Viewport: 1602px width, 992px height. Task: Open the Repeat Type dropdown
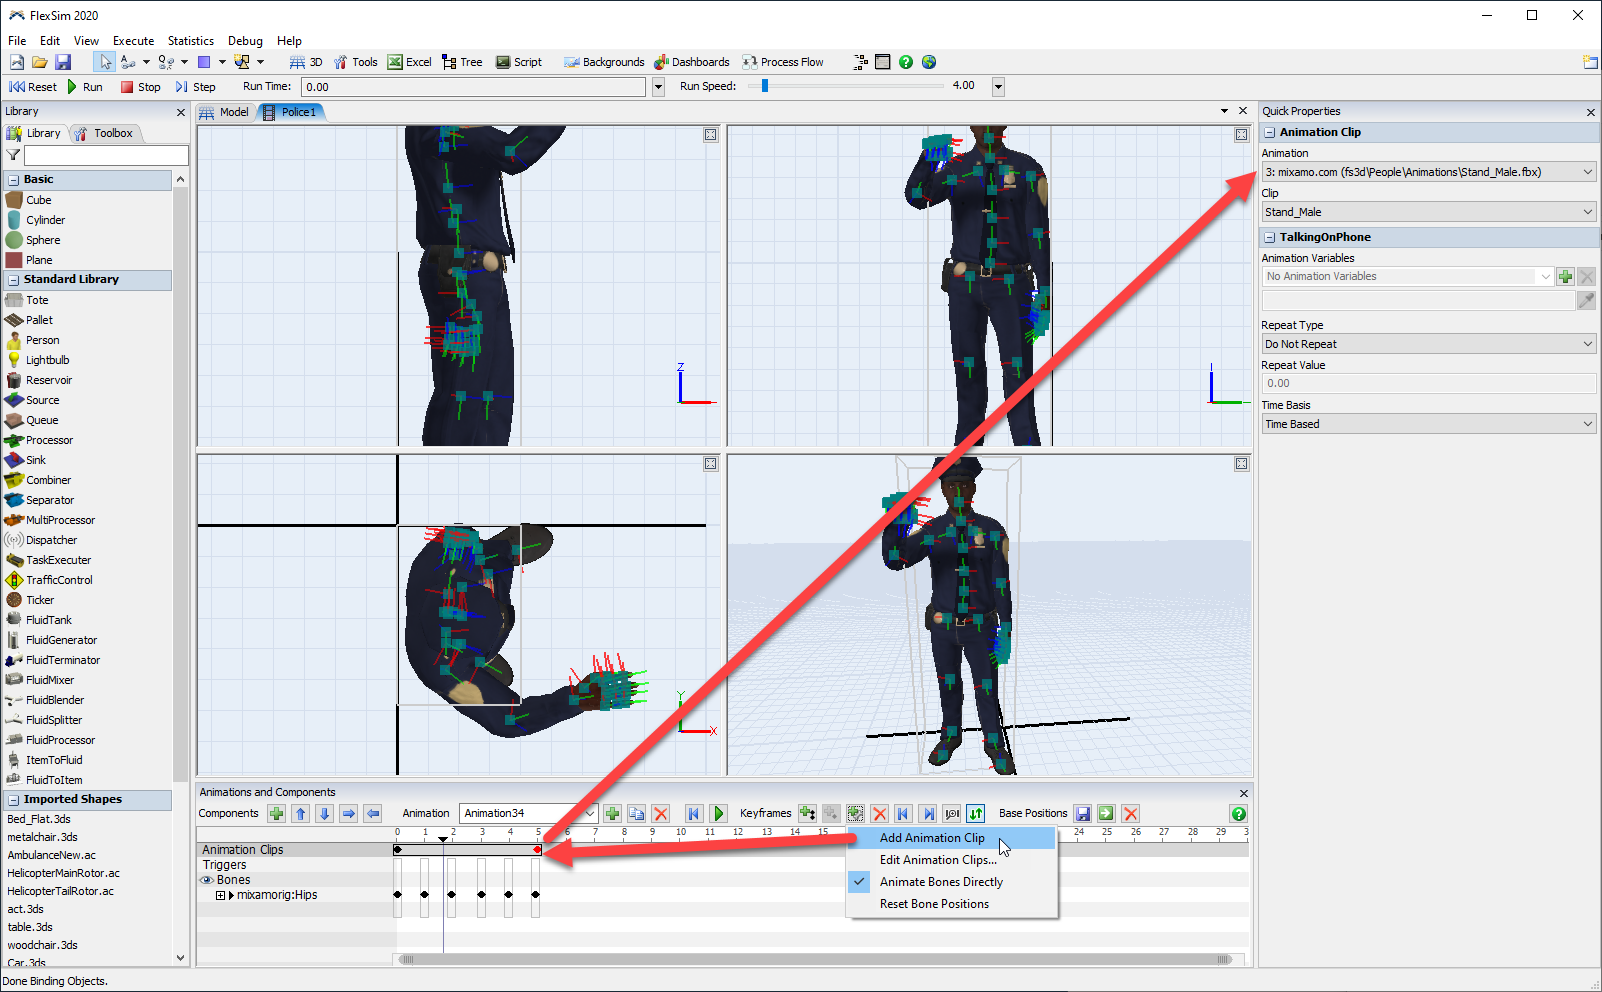click(1428, 344)
